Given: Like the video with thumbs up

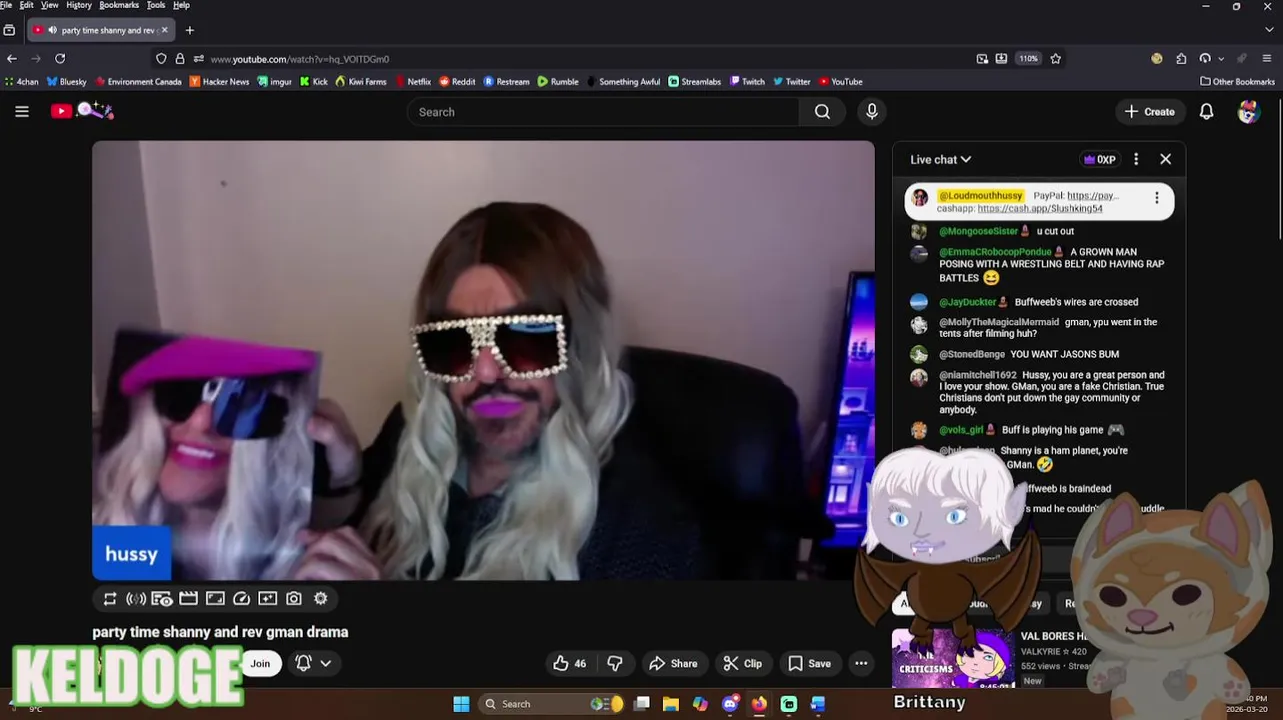Looking at the screenshot, I should 570,663.
